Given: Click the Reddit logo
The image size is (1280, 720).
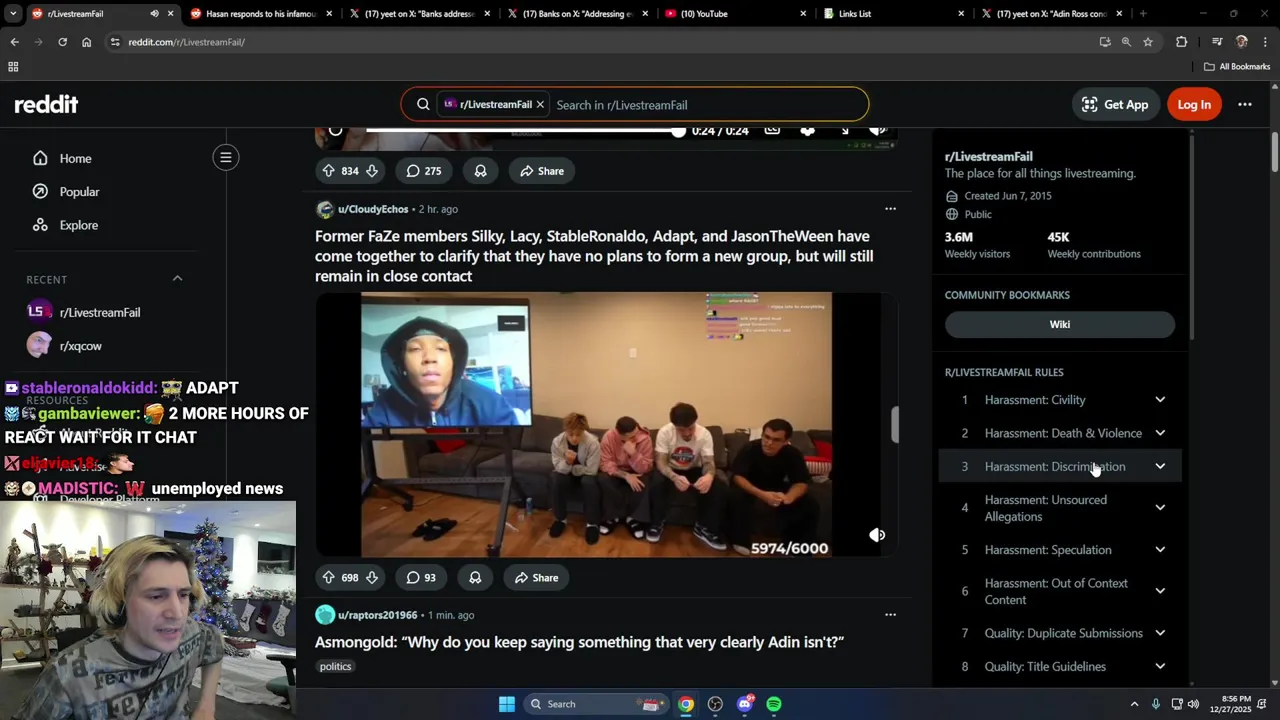Looking at the screenshot, I should [46, 104].
